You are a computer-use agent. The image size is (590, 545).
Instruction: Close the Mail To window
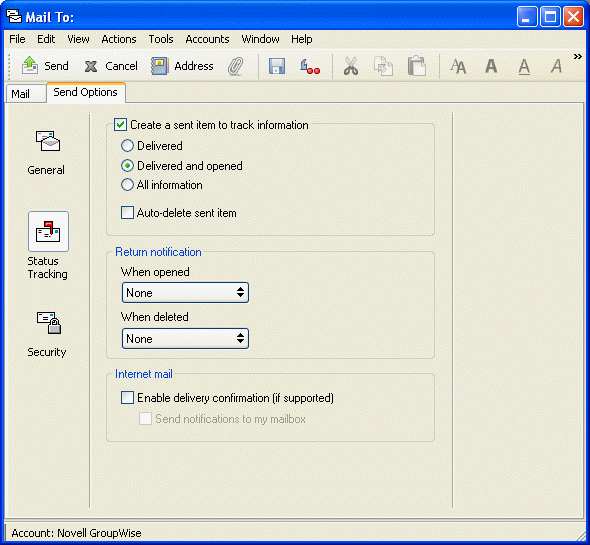pos(573,17)
